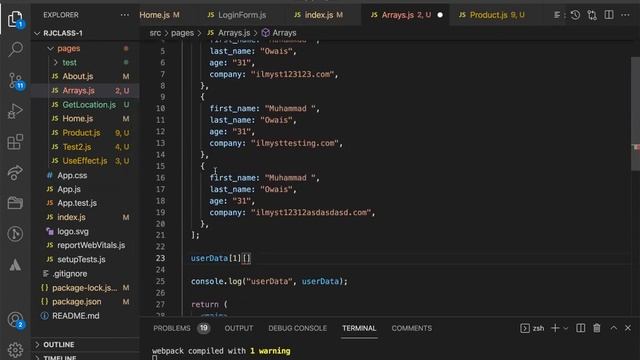
Task: Open the Search view in activity bar
Action: tap(15, 49)
